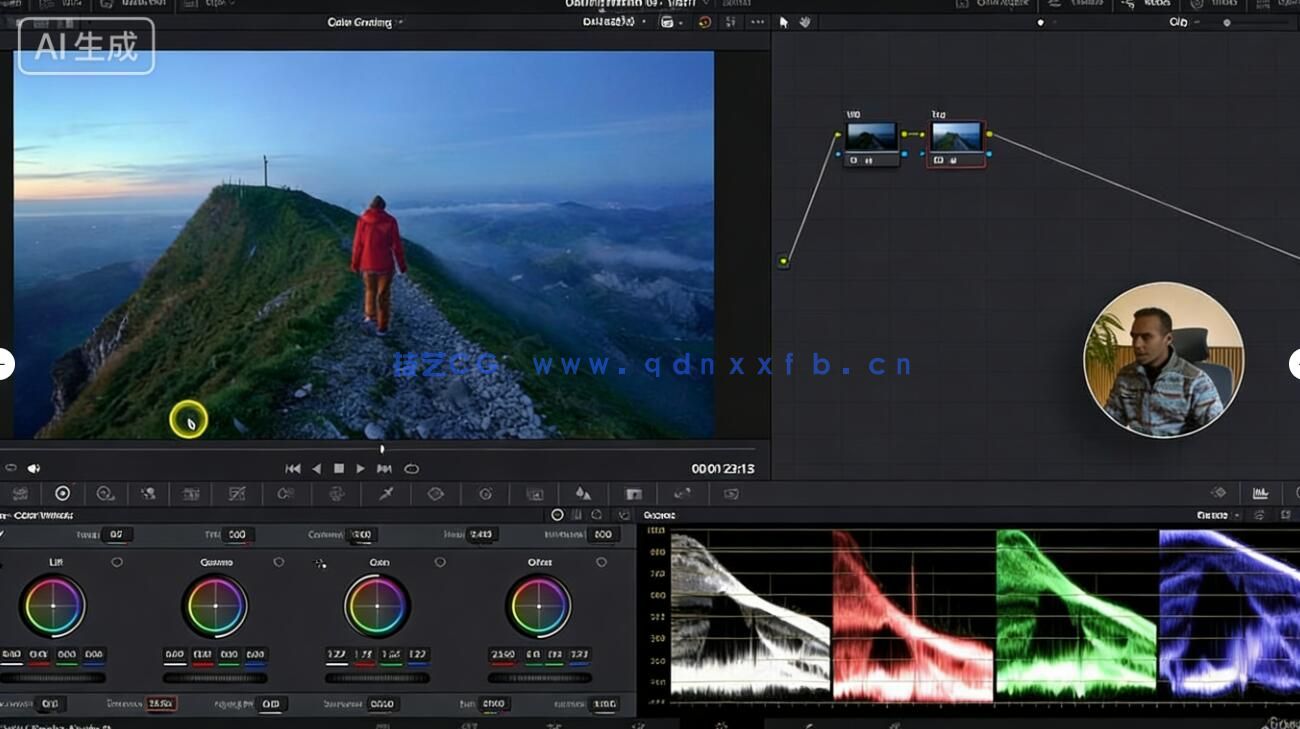Open the Blur palette
Screen dimensions: 1300x729
coord(583,494)
